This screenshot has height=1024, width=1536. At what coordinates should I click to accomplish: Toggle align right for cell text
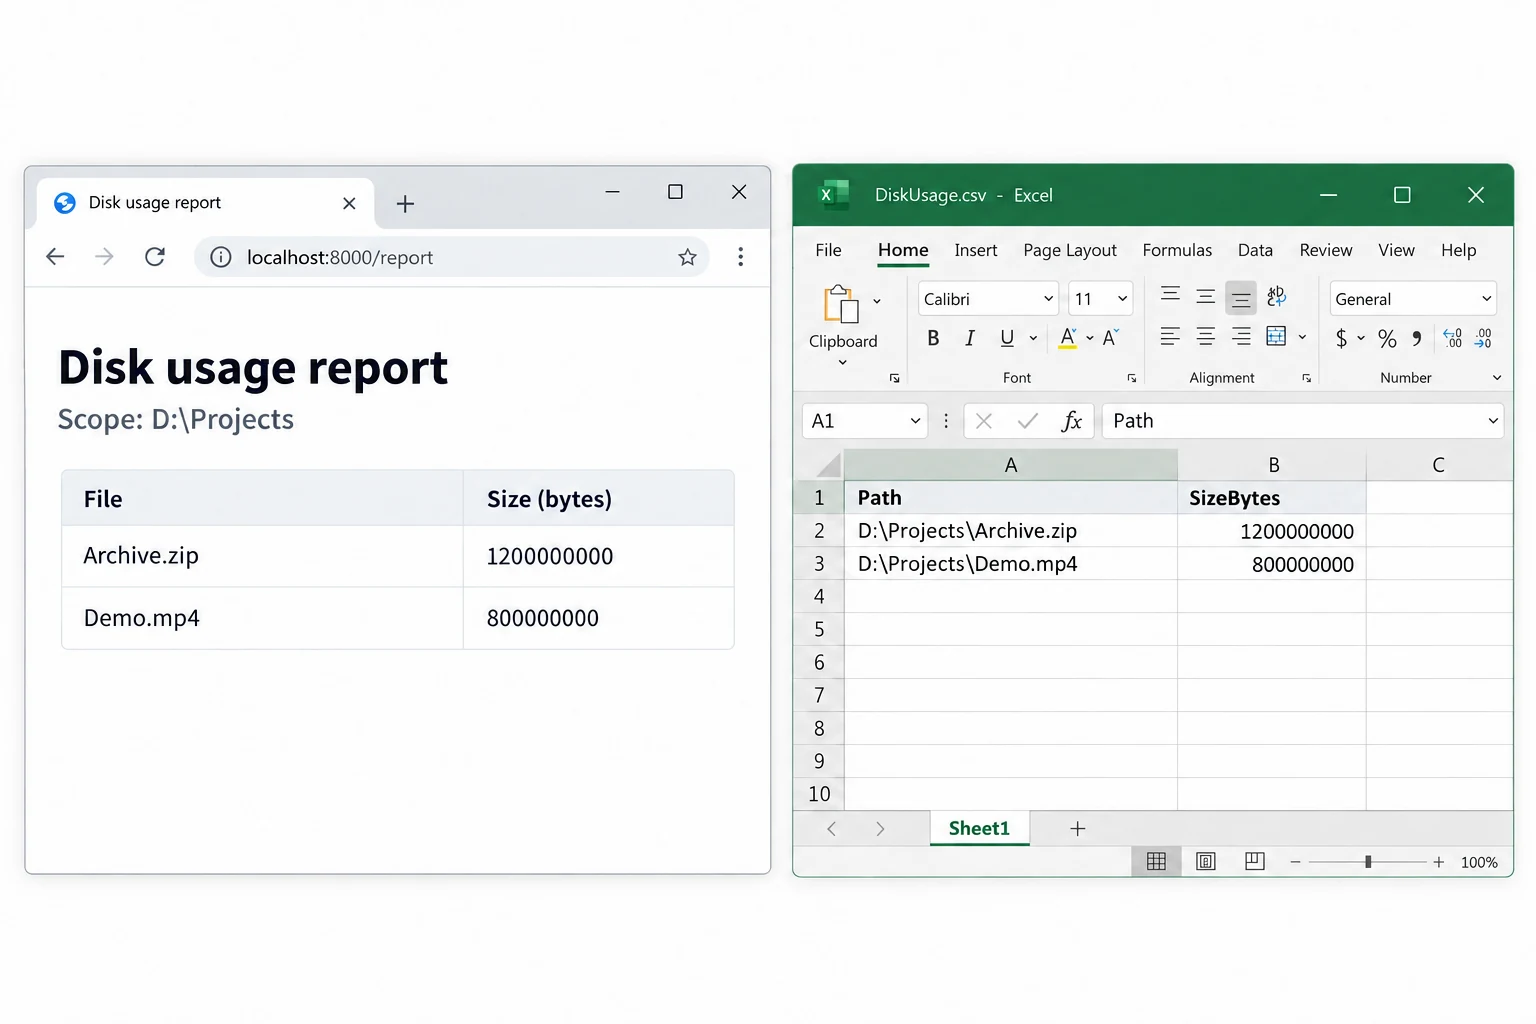click(1241, 337)
